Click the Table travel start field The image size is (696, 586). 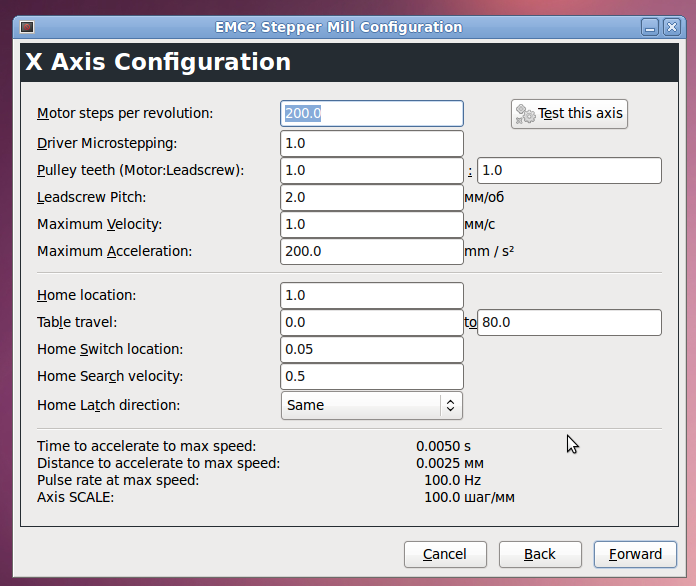click(372, 323)
